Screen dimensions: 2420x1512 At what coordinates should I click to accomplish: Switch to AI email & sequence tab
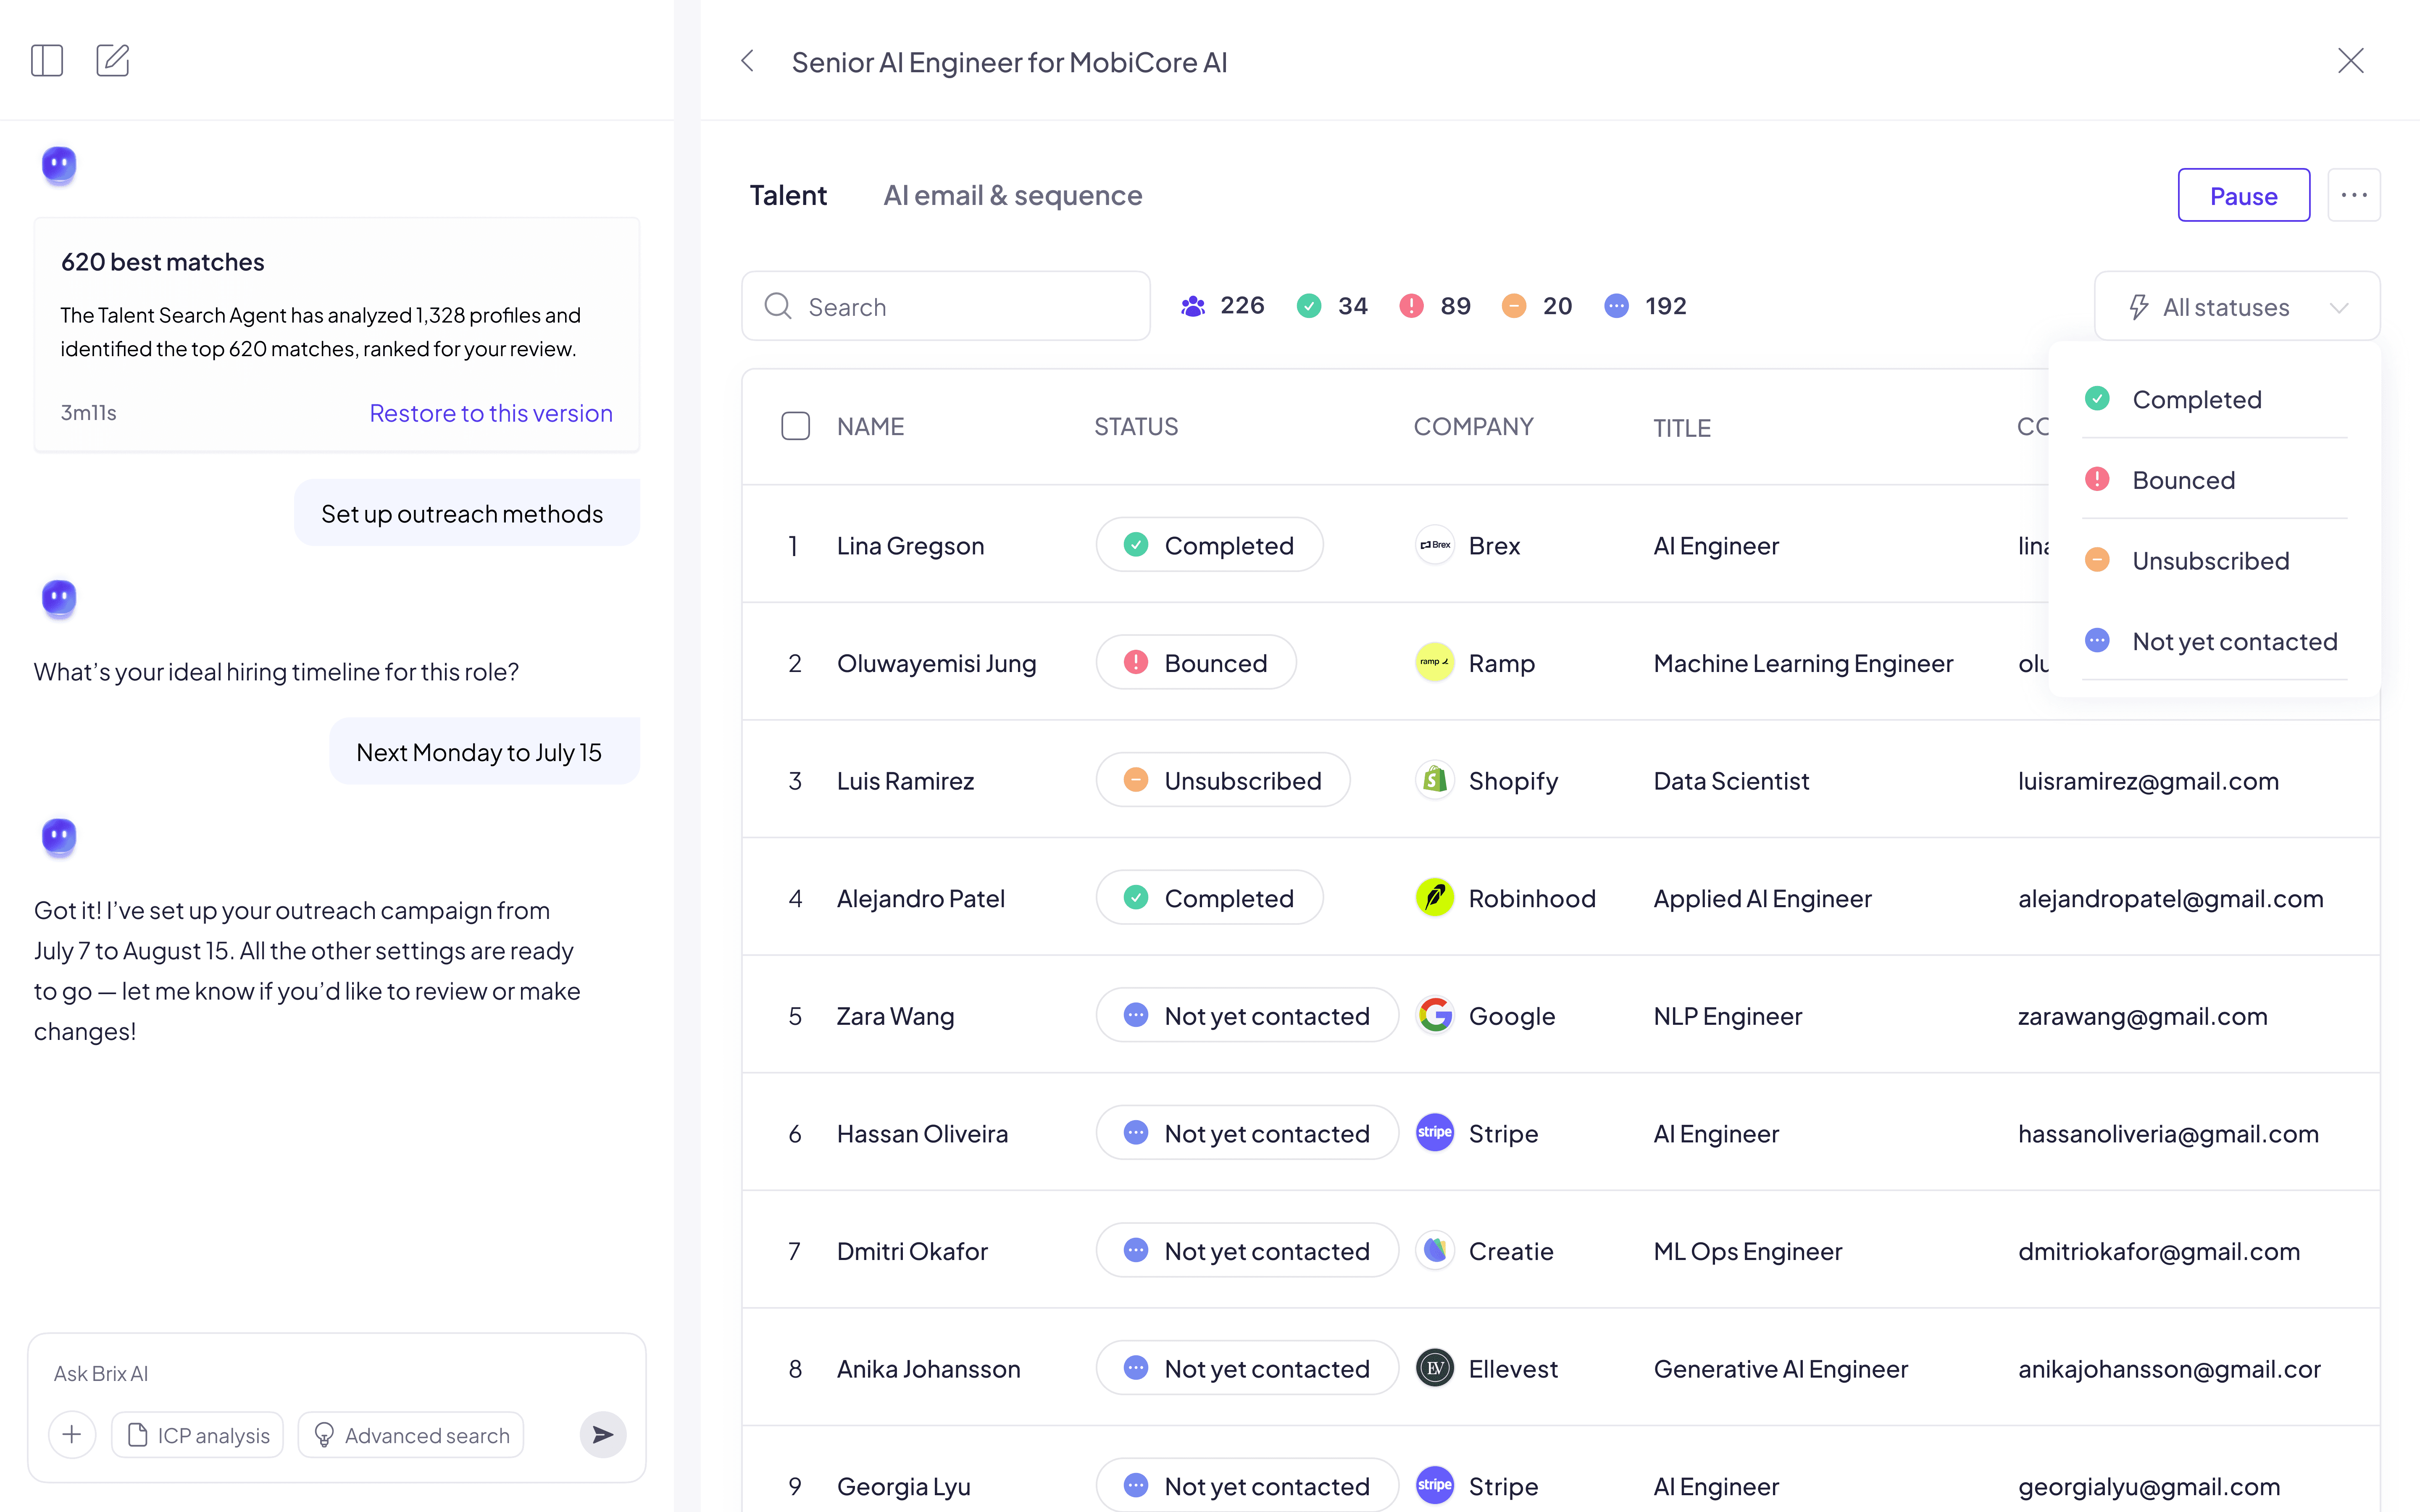click(1012, 195)
